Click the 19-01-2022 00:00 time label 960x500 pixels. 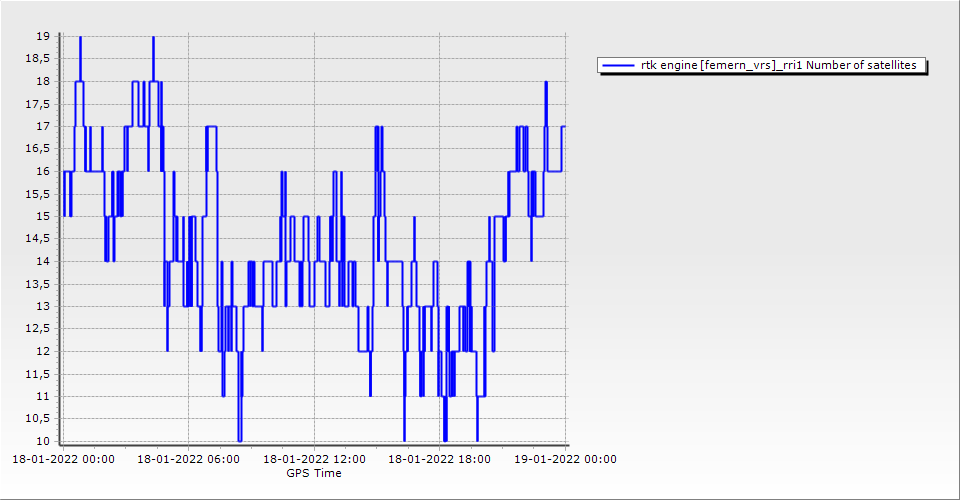click(565, 459)
